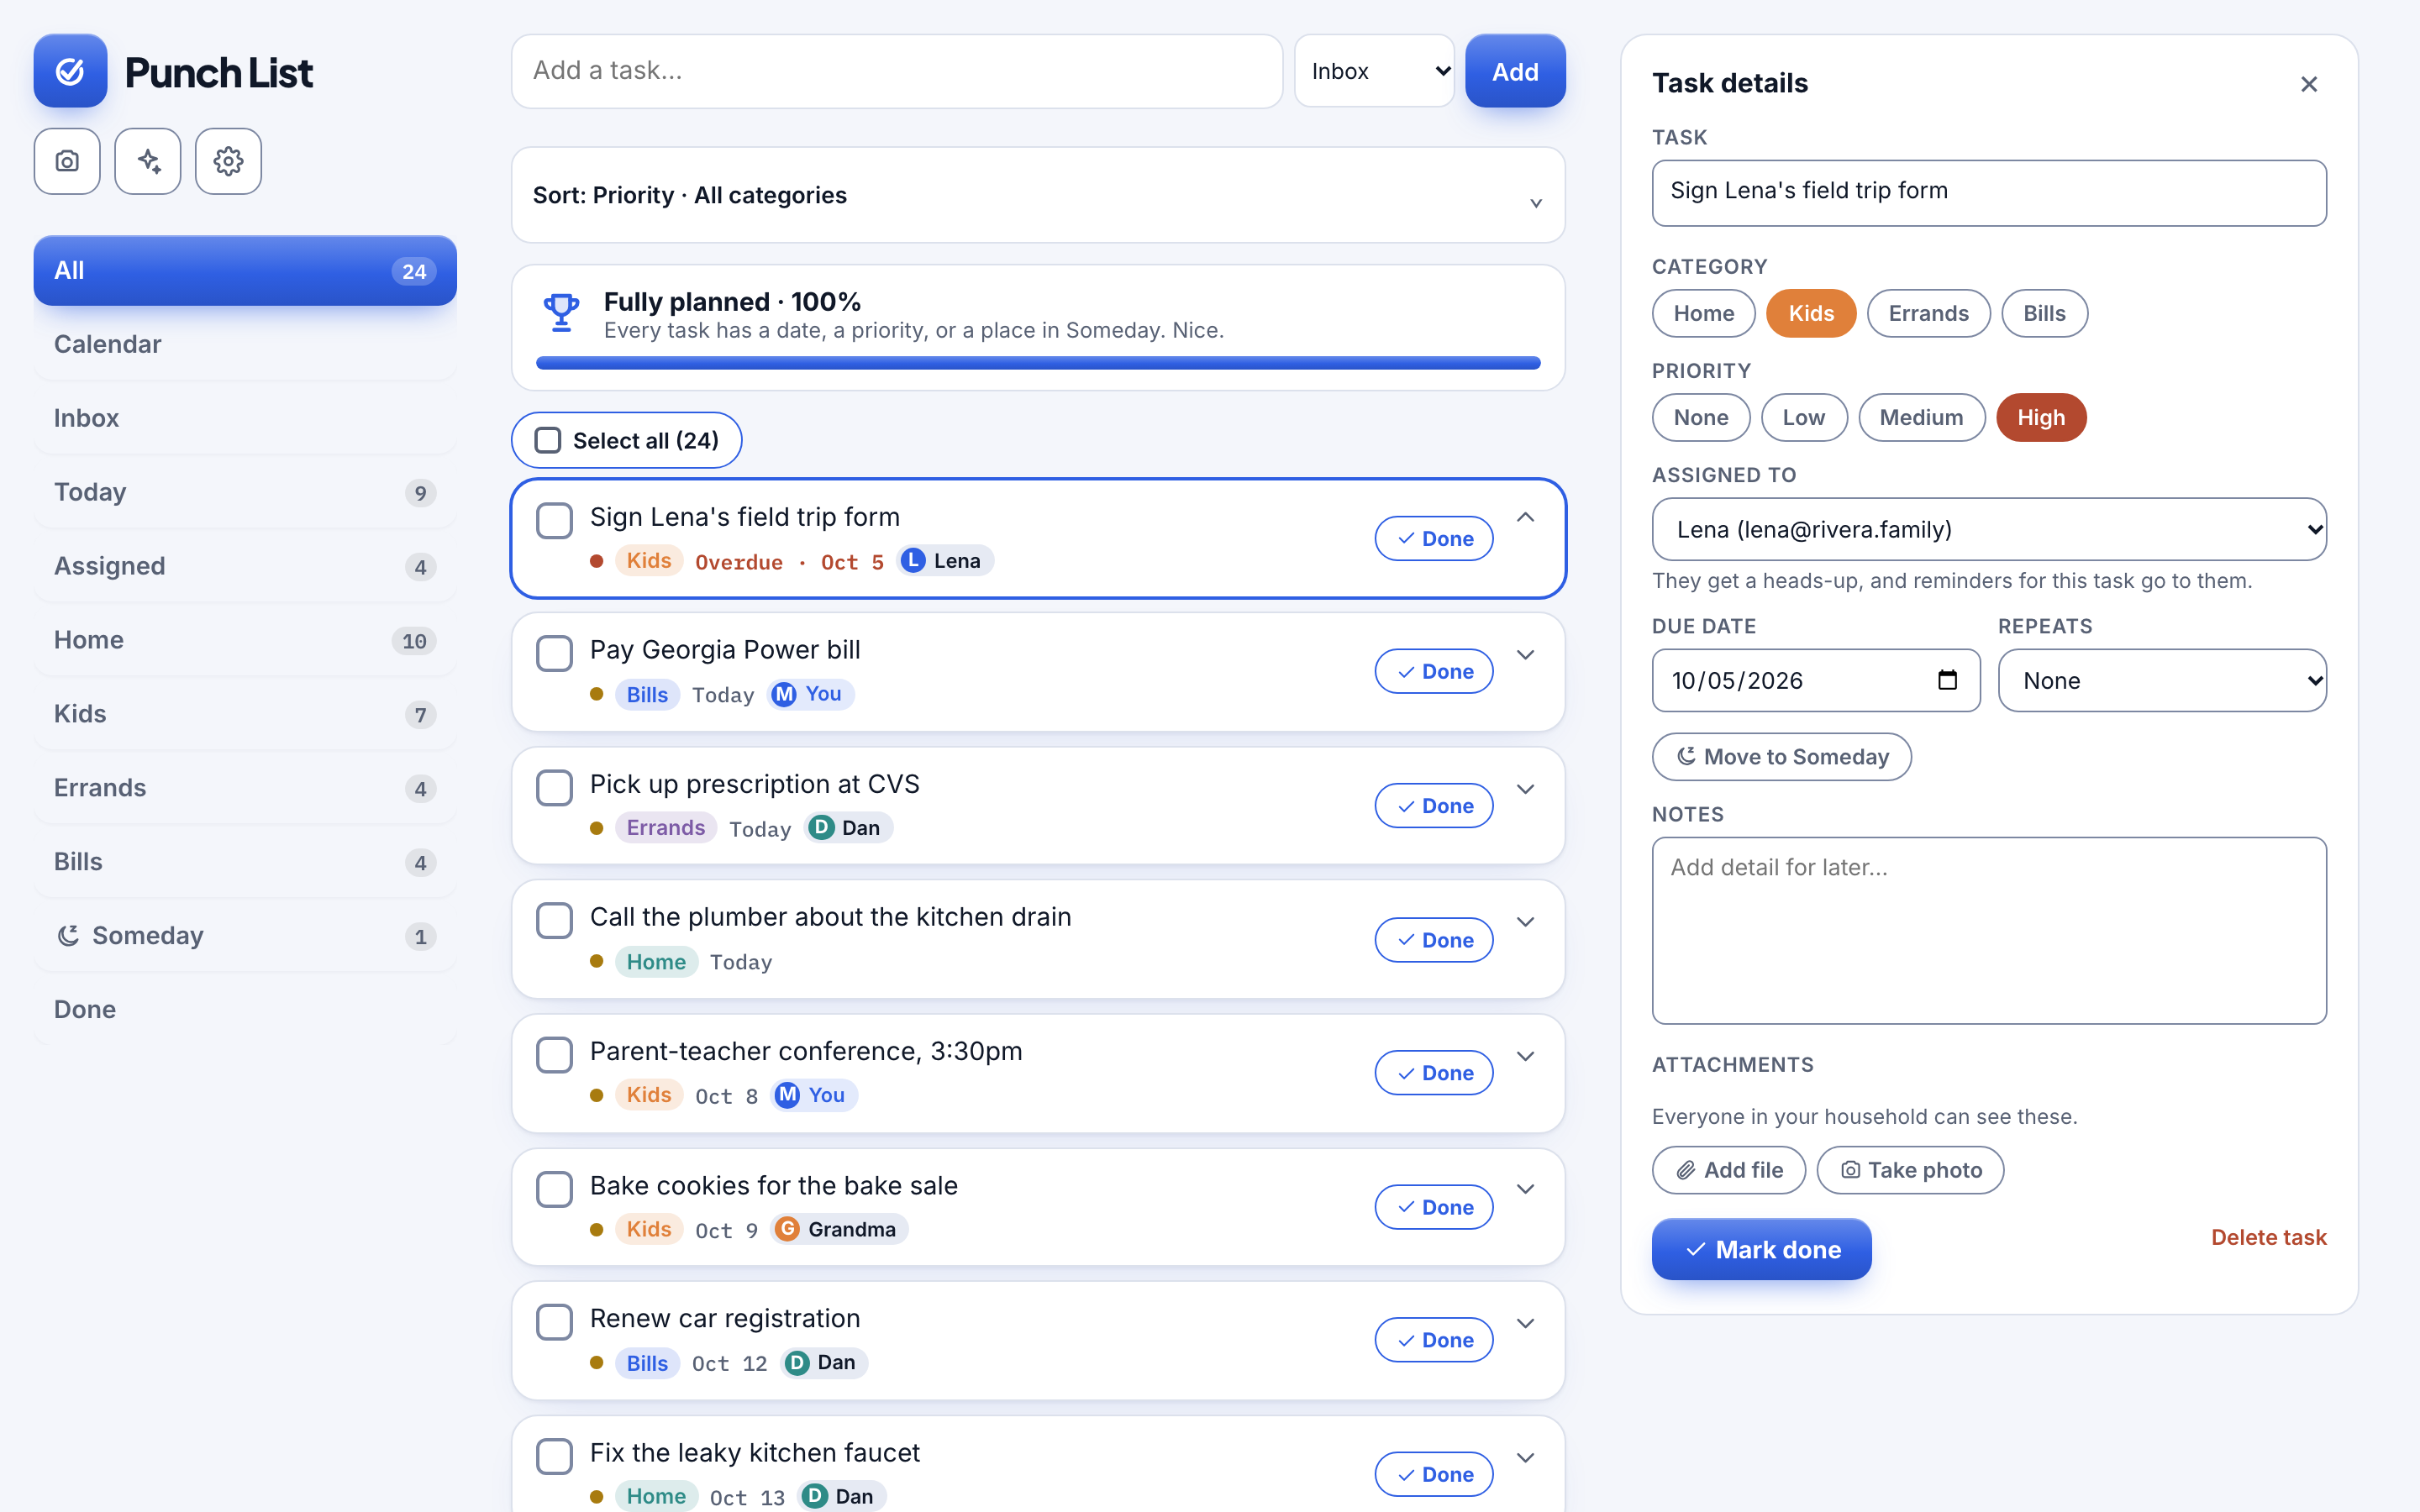
Task: Open the Errands category in sidebar
Action: 245,788
